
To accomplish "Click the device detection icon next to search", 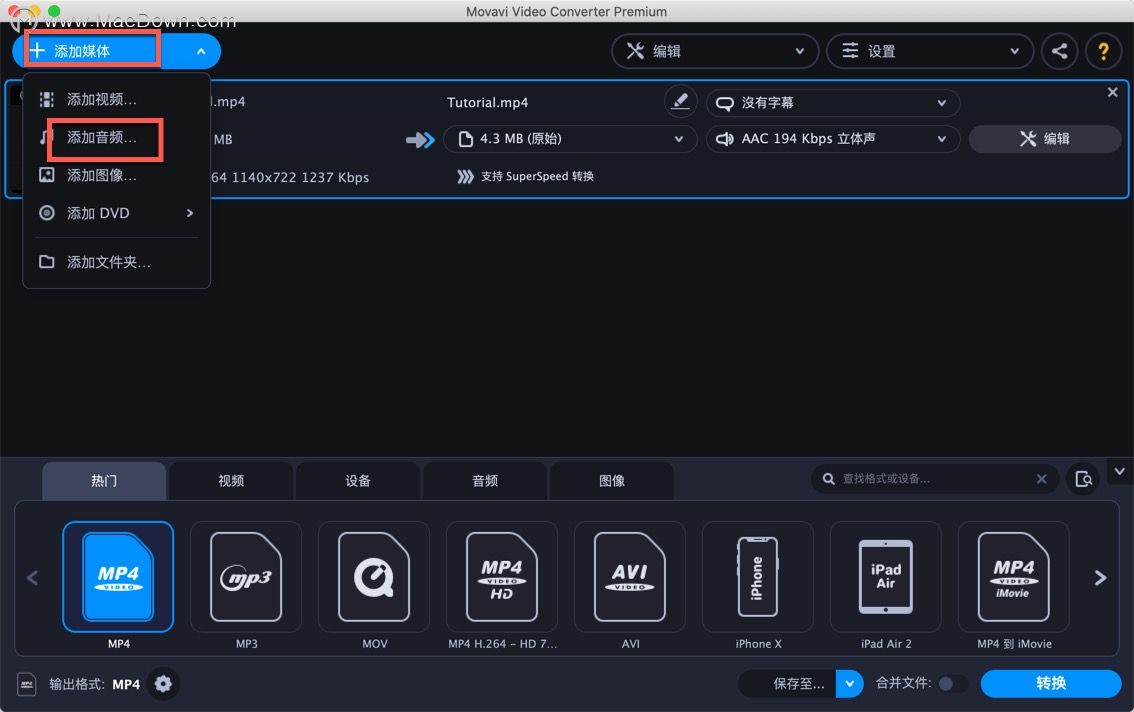I will point(1083,479).
